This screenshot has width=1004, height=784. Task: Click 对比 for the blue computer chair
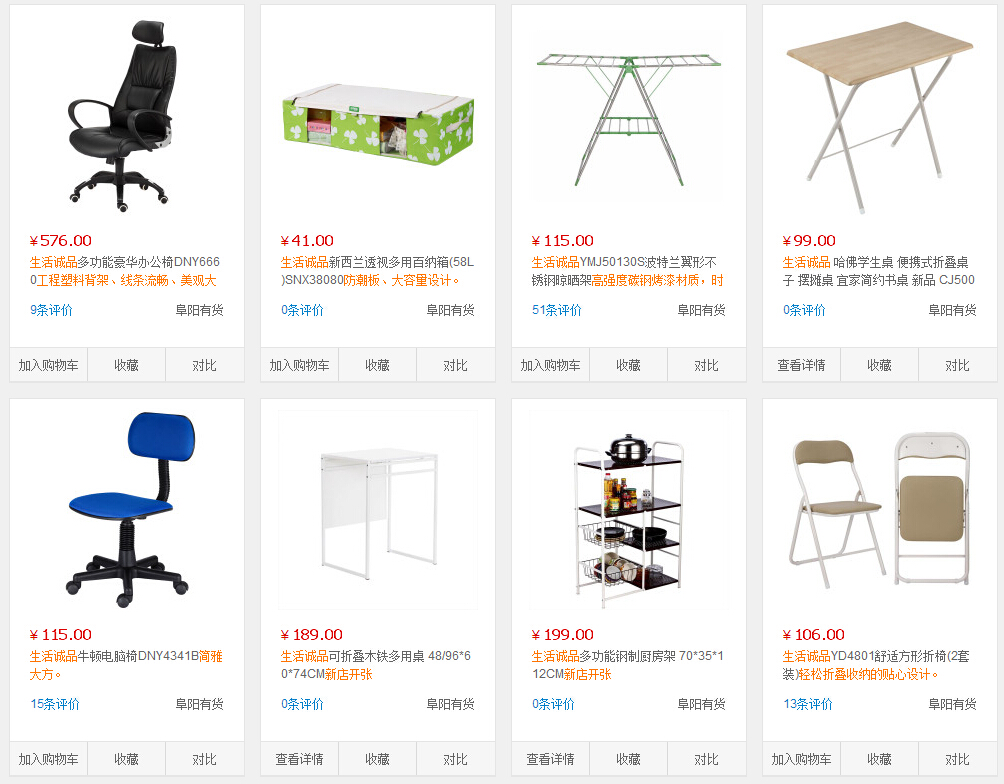[x=205, y=759]
